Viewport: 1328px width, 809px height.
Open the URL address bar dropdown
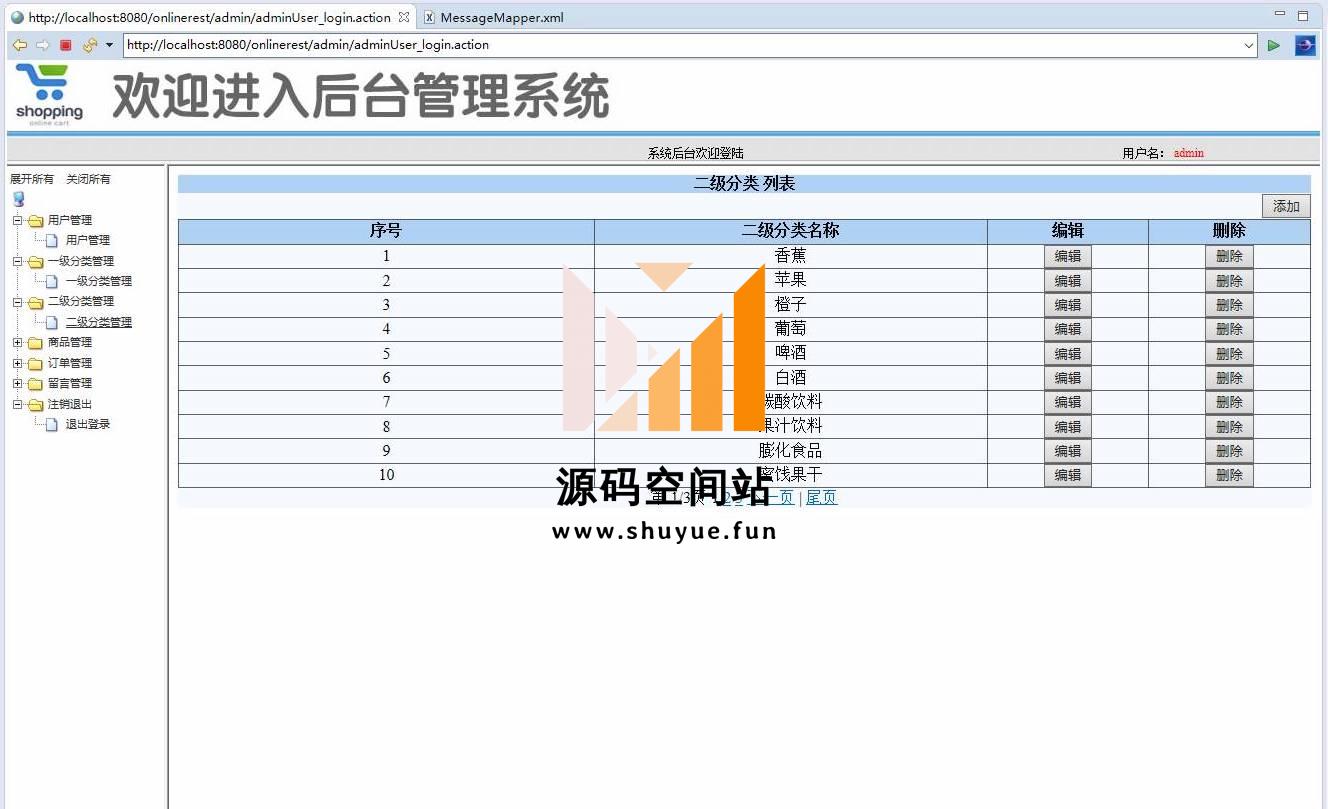click(x=1248, y=45)
